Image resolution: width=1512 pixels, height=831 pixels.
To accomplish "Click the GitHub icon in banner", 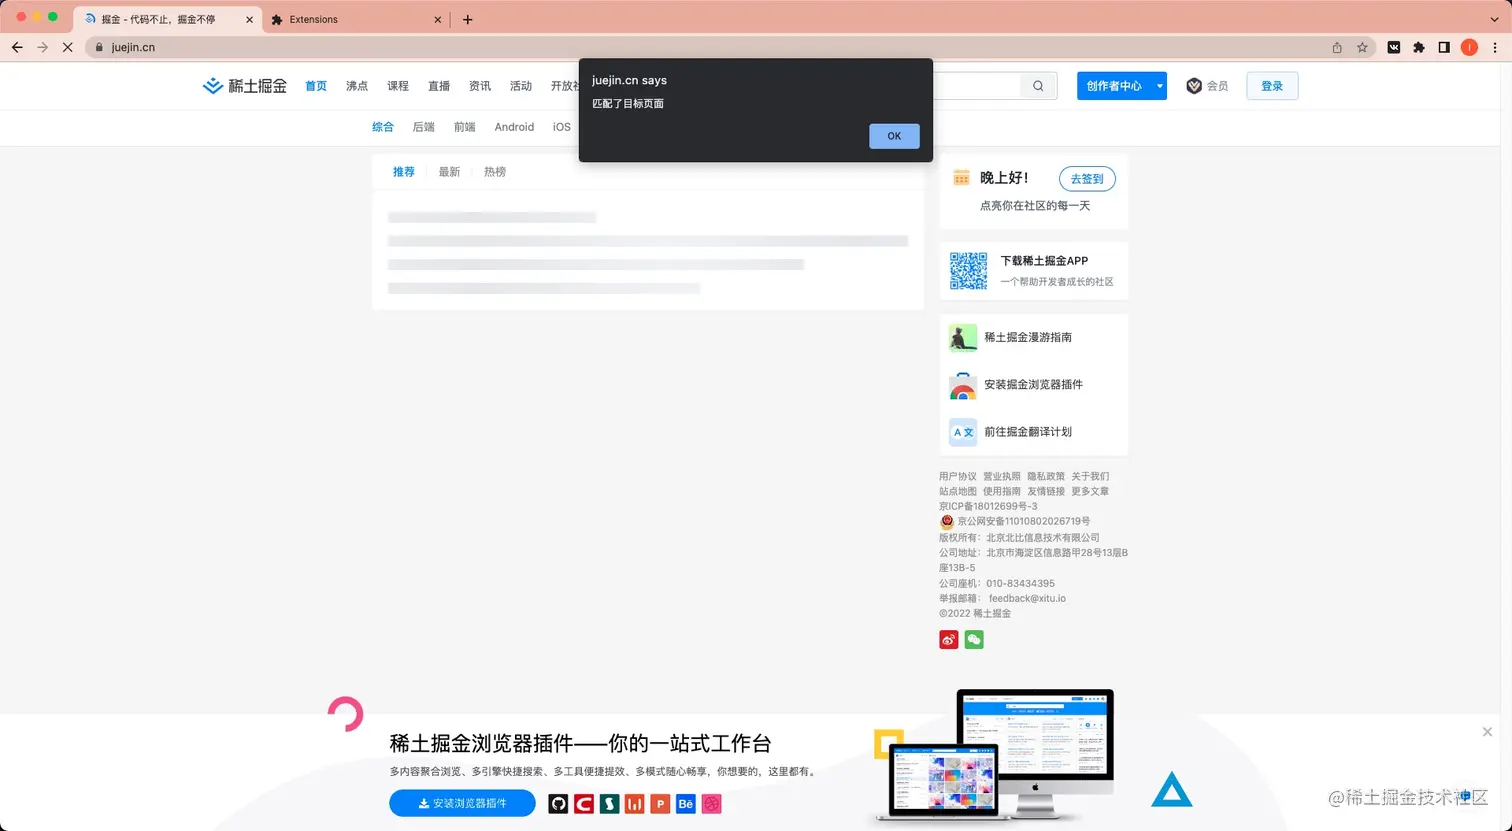I will click(x=558, y=803).
